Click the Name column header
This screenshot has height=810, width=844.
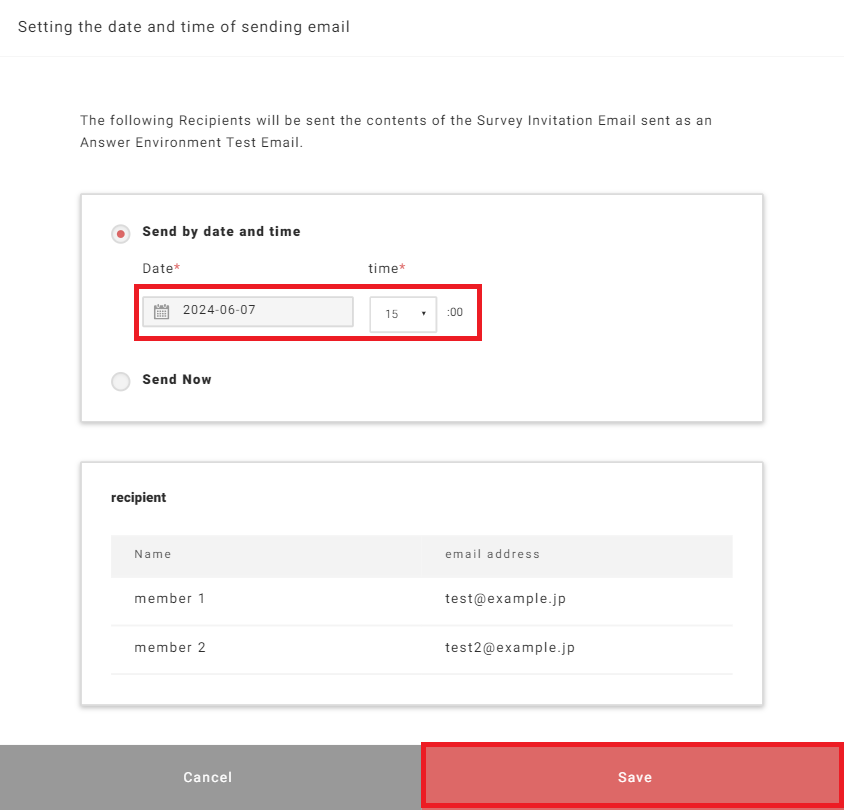[153, 554]
